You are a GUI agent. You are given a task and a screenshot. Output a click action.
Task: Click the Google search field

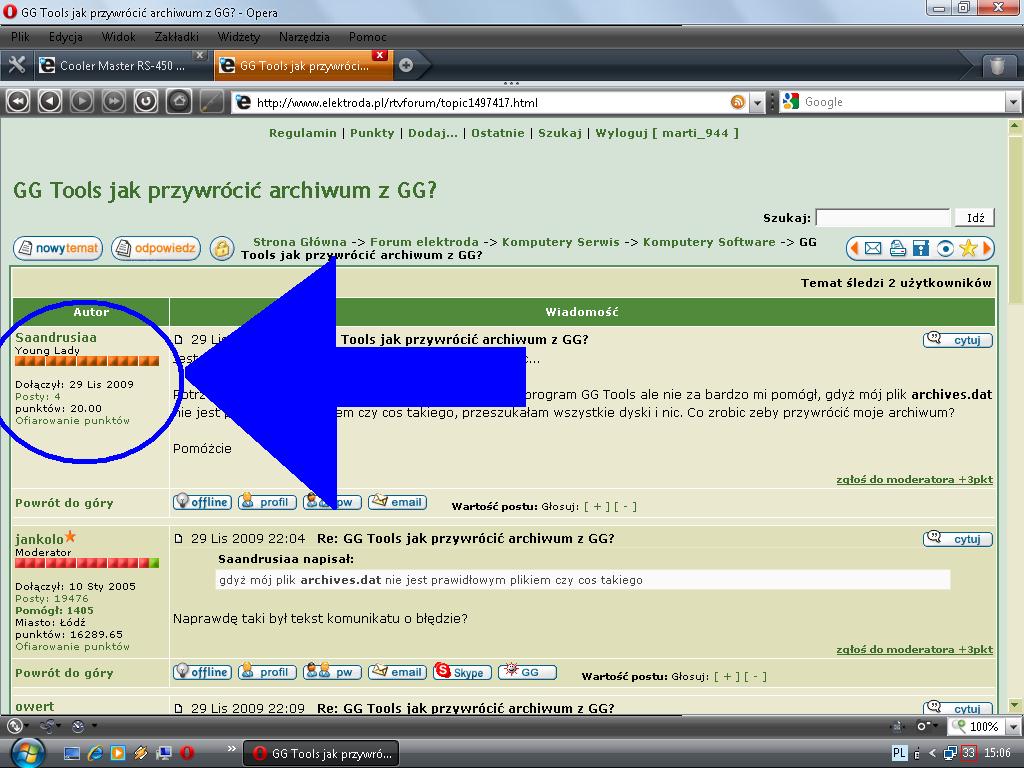click(904, 102)
